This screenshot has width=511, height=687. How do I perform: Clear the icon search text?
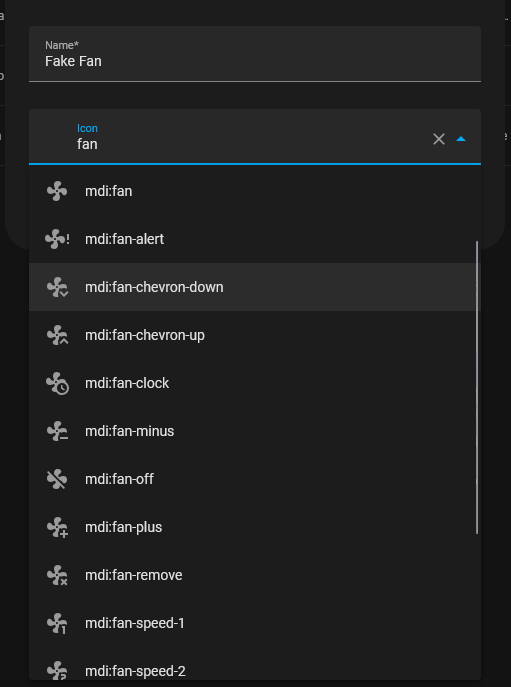coord(439,139)
